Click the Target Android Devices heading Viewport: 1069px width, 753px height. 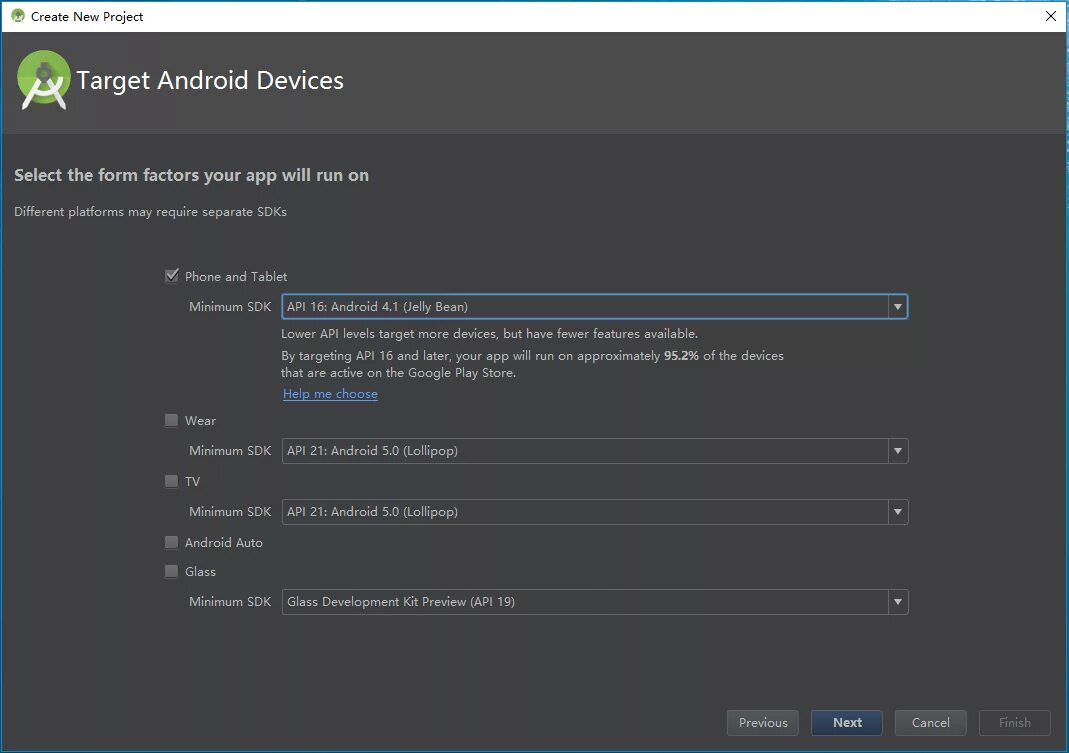[210, 80]
